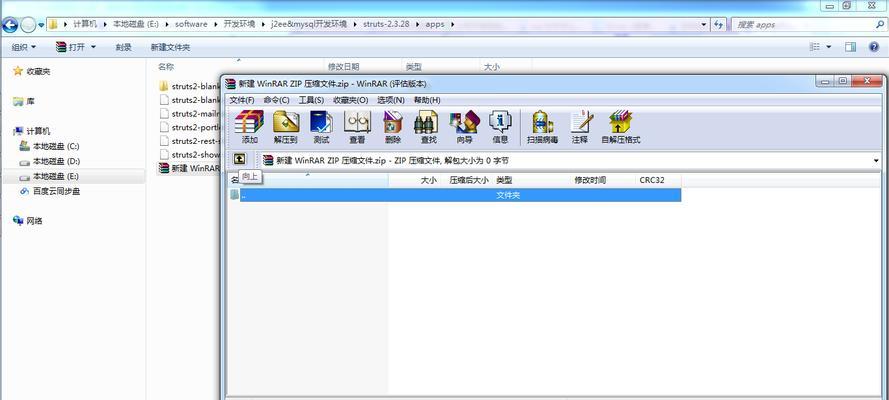Select struts2-portl file in Explorer list

tap(189, 127)
